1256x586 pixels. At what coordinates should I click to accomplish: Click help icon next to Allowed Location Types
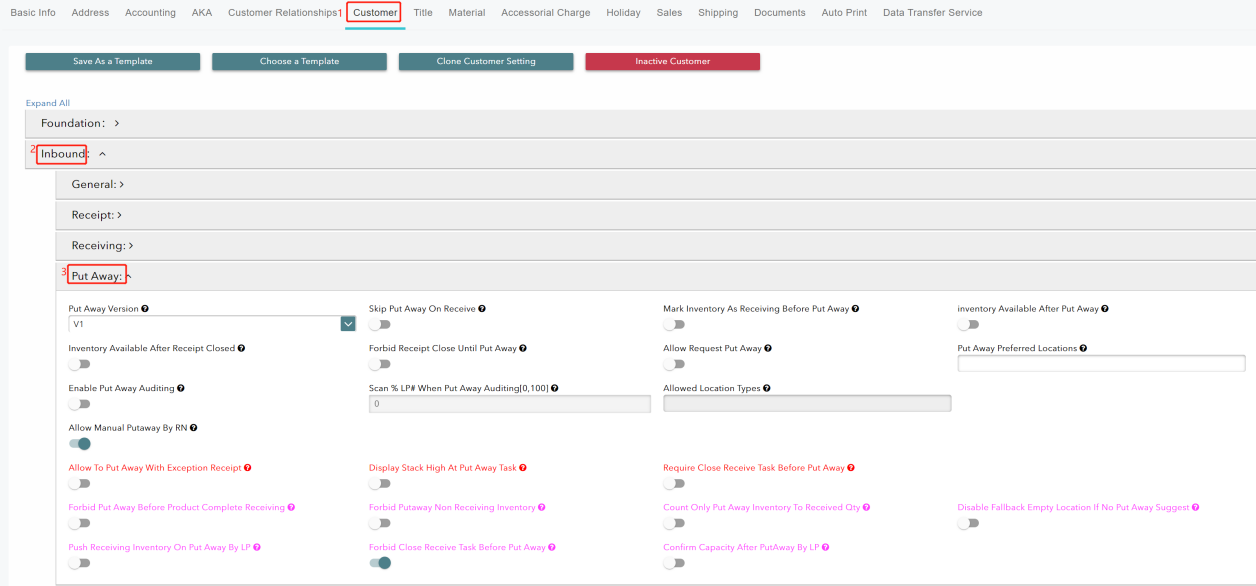767,388
